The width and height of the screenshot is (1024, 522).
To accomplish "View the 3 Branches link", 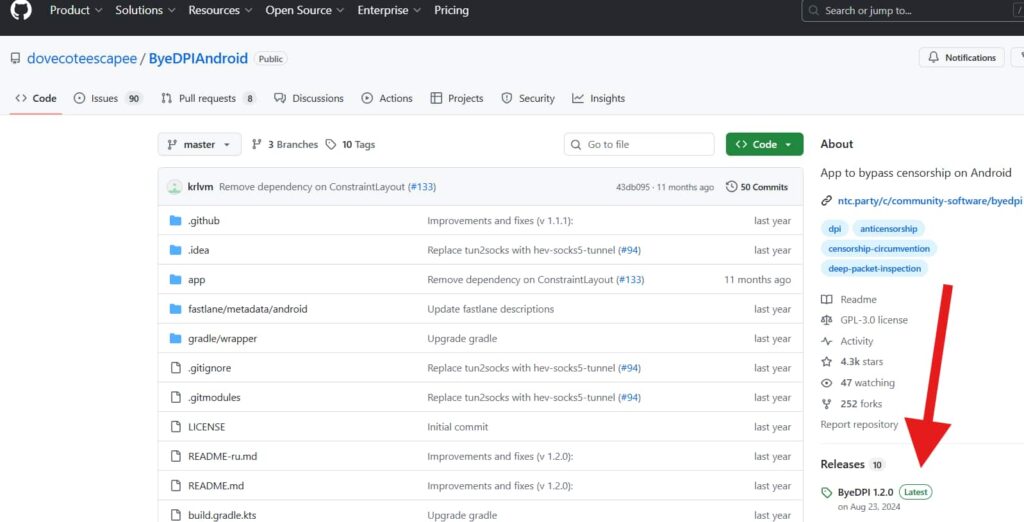I will pos(285,144).
